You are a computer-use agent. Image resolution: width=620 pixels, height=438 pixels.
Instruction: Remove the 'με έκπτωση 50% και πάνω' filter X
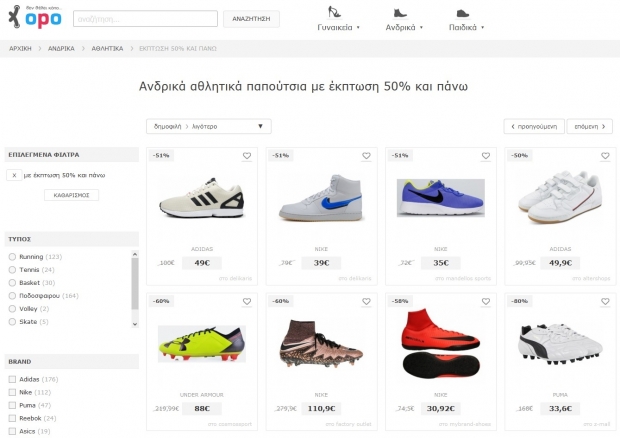point(14,175)
